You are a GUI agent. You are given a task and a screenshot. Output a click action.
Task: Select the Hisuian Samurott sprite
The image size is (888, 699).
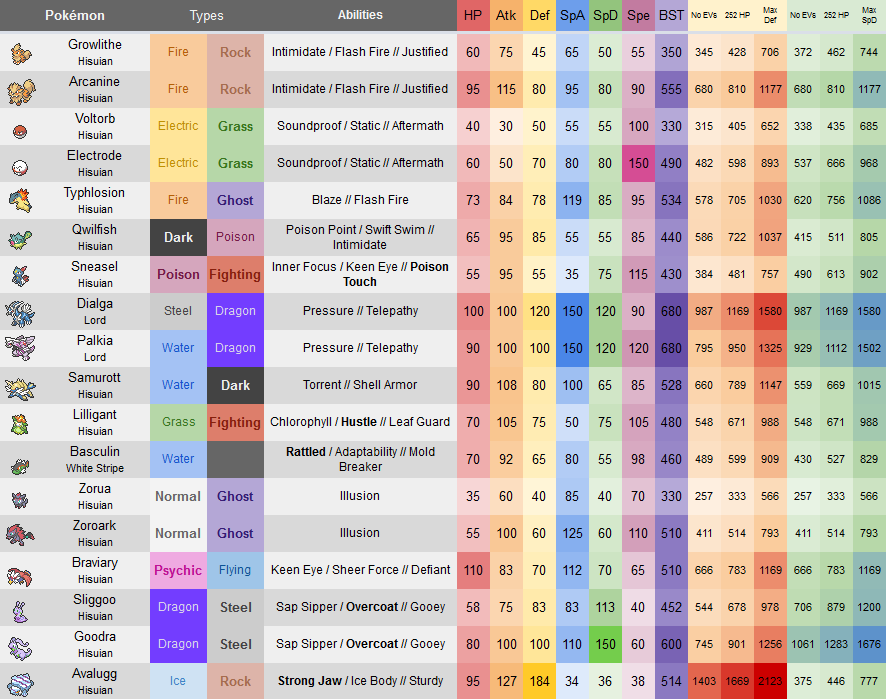[20, 386]
